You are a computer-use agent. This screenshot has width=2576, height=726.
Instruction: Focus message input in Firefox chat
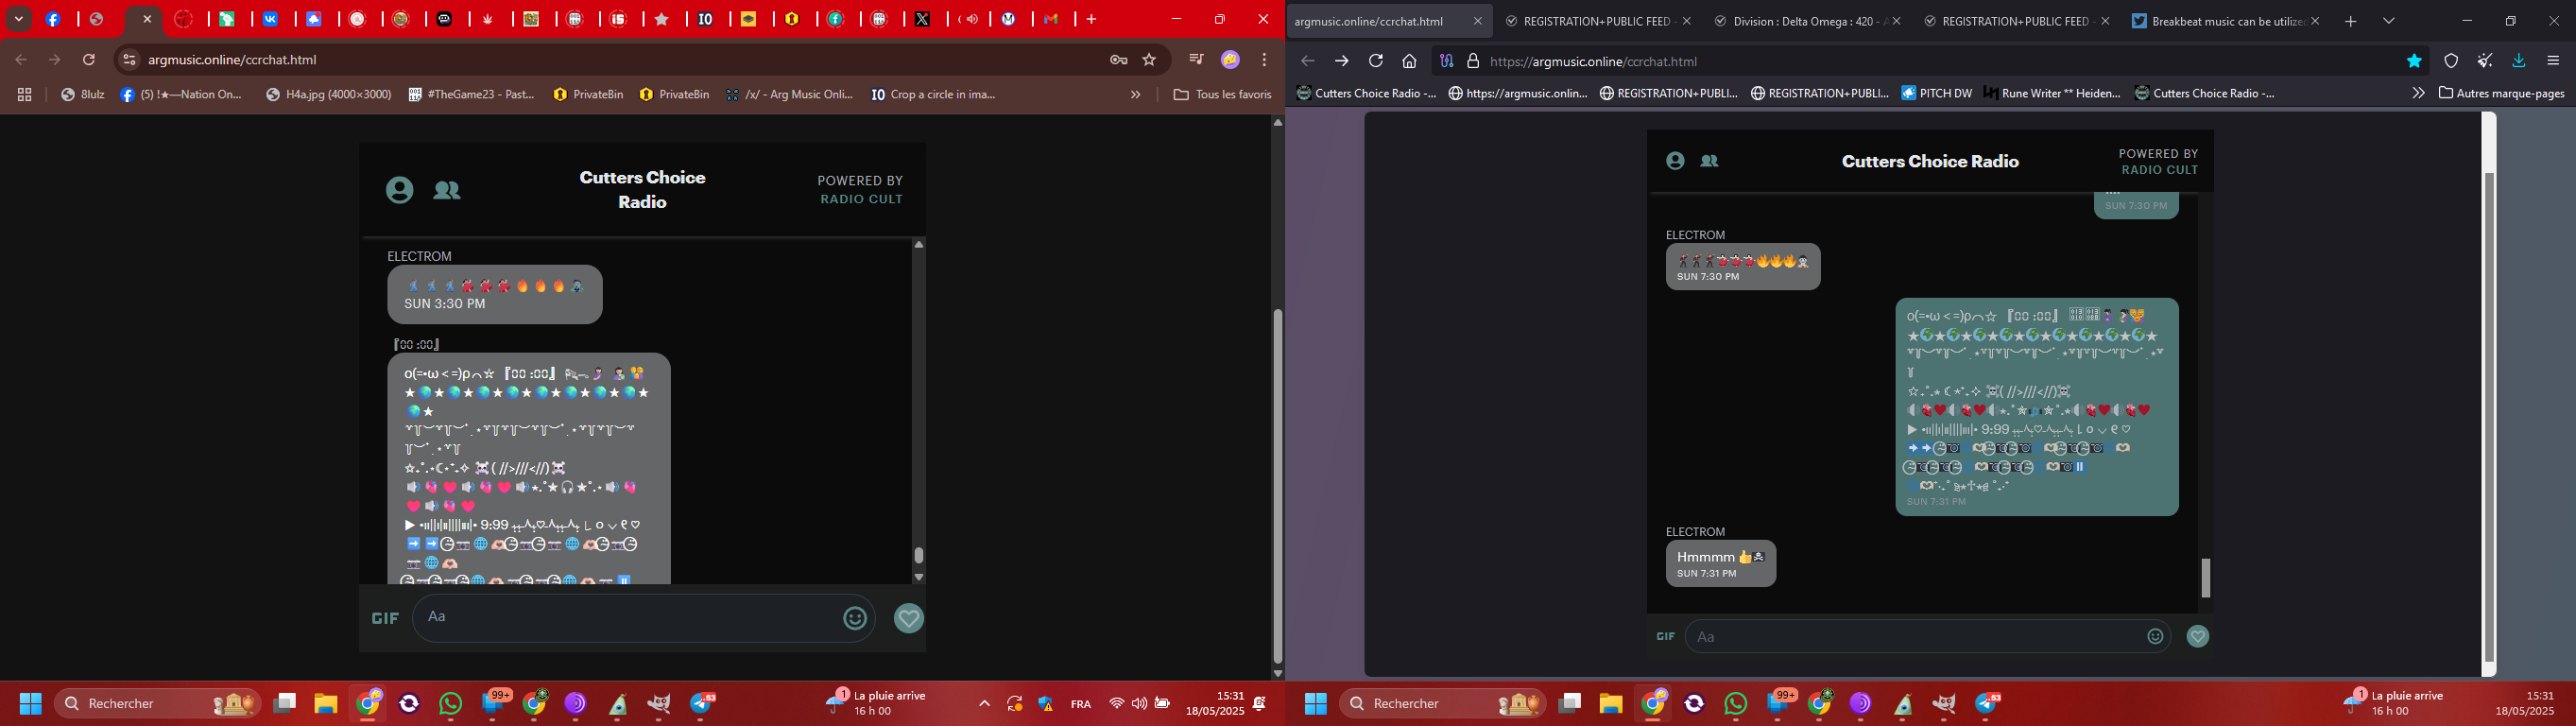pyautogui.click(x=1915, y=636)
